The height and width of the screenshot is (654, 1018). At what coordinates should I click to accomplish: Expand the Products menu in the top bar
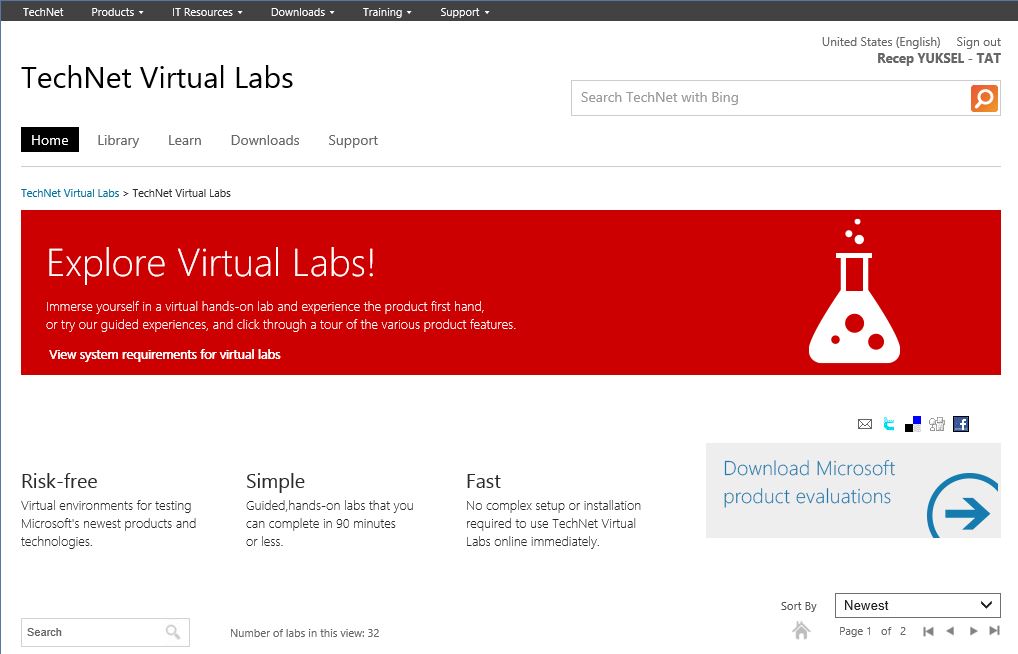[117, 12]
